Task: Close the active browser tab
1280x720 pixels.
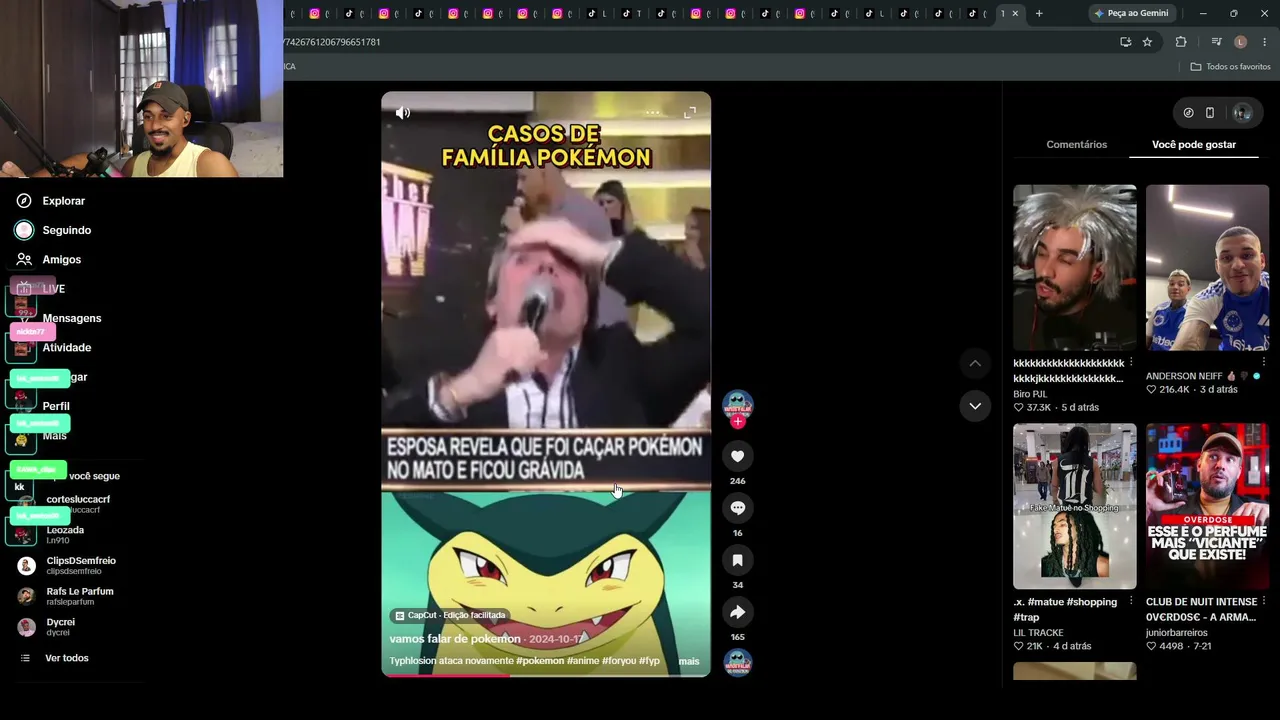Action: (1015, 13)
